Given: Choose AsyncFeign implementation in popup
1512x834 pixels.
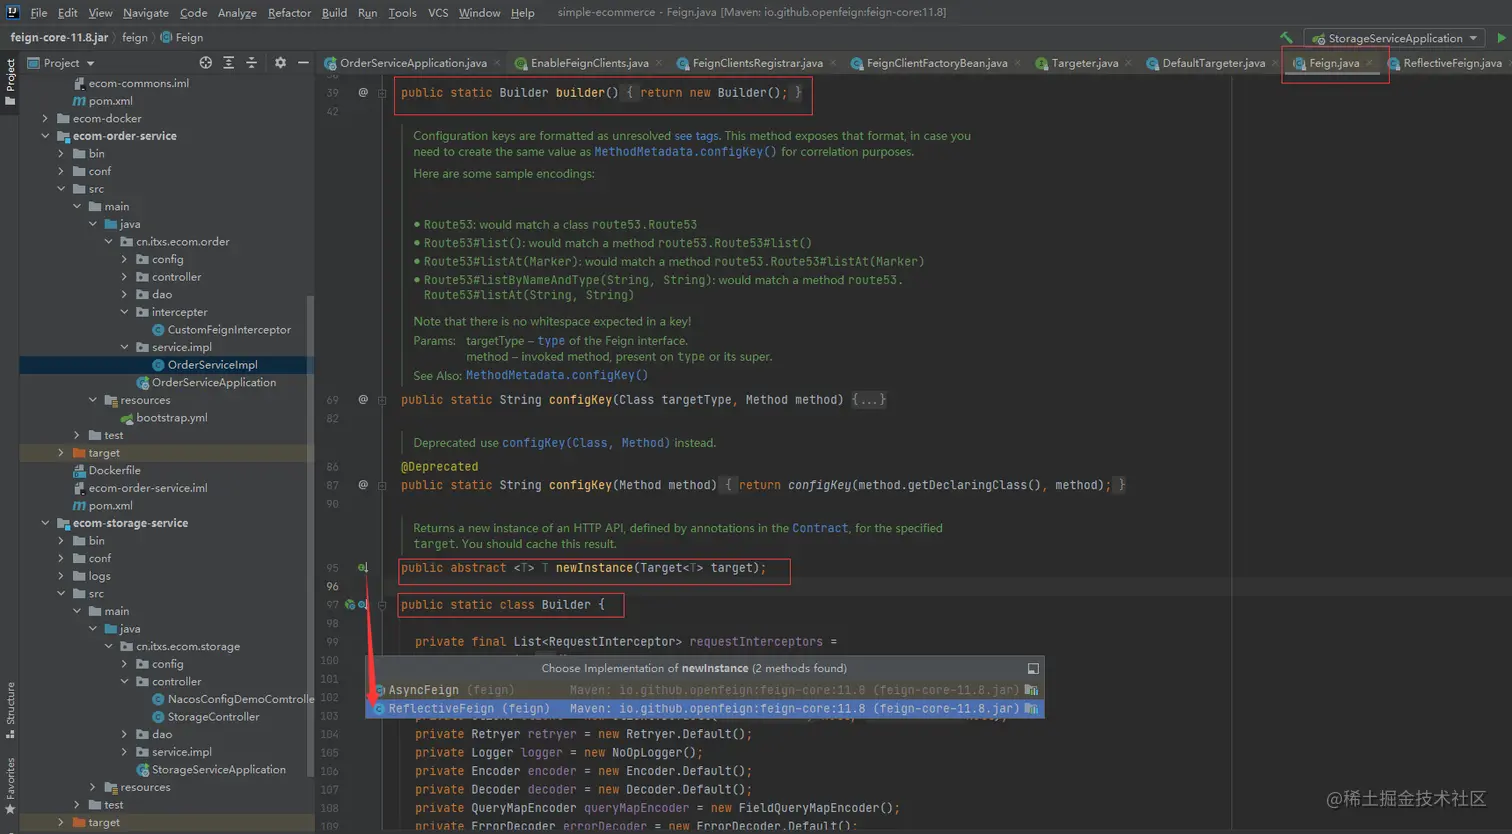Looking at the screenshot, I should 705,690.
